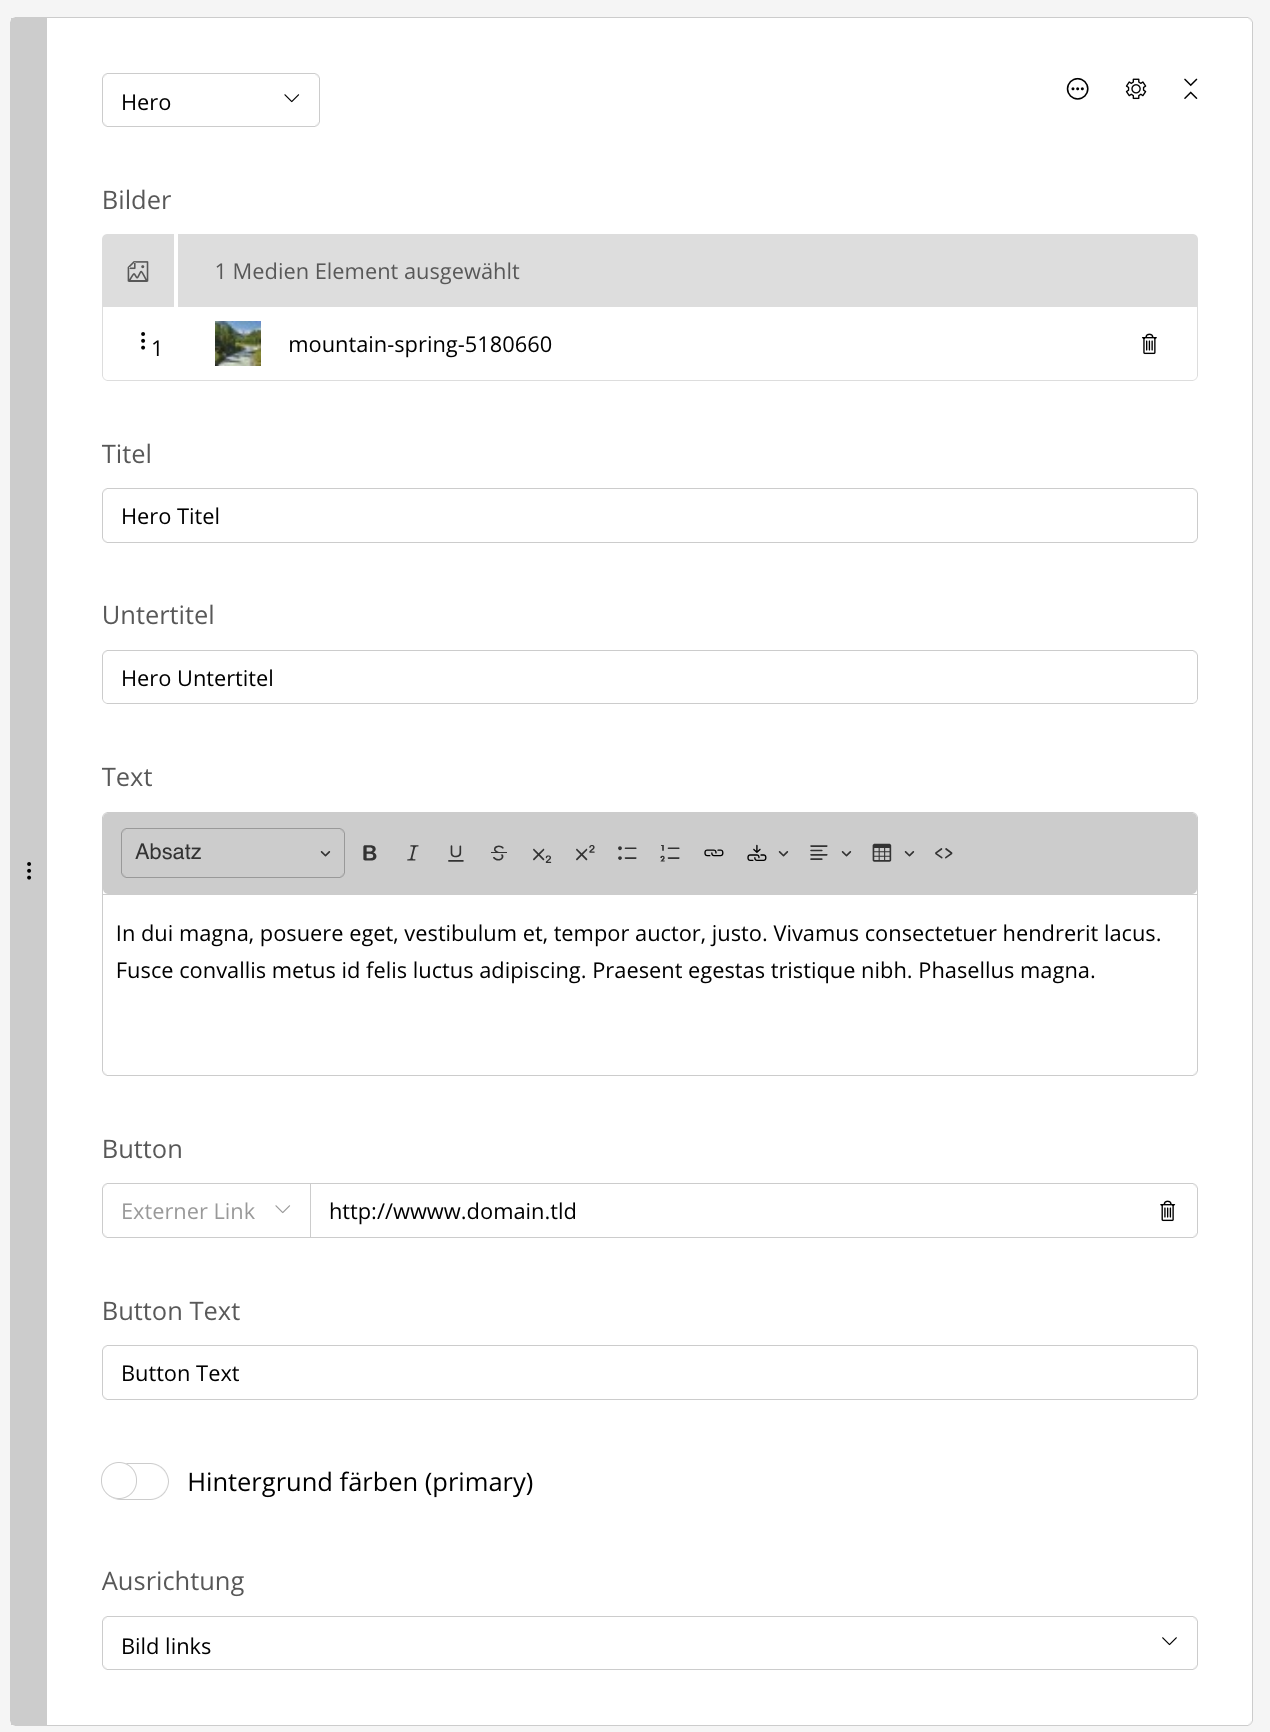Click the mountain-spring image thumbnail
The width and height of the screenshot is (1270, 1732).
[x=238, y=344]
